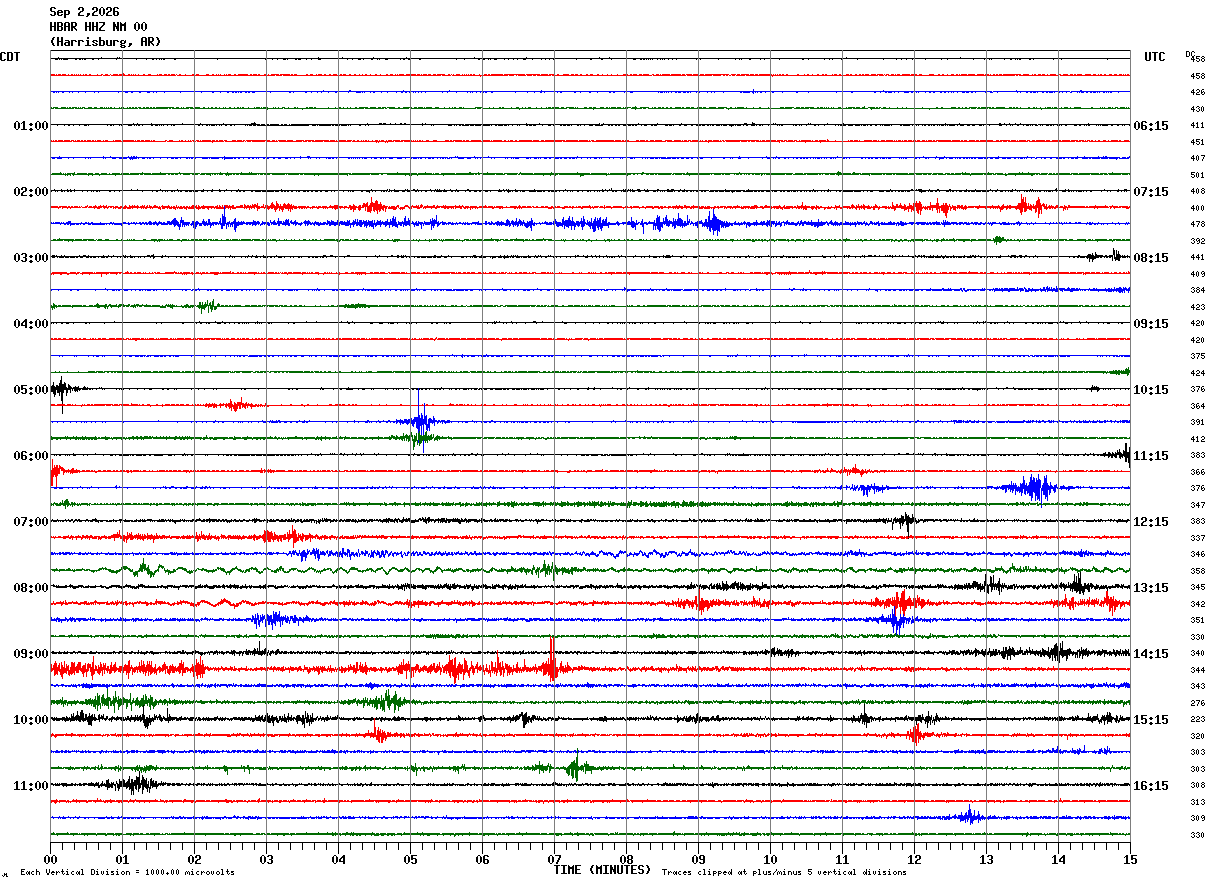1210x886 pixels.
Task: Click the UTC column header
Action: [1155, 57]
